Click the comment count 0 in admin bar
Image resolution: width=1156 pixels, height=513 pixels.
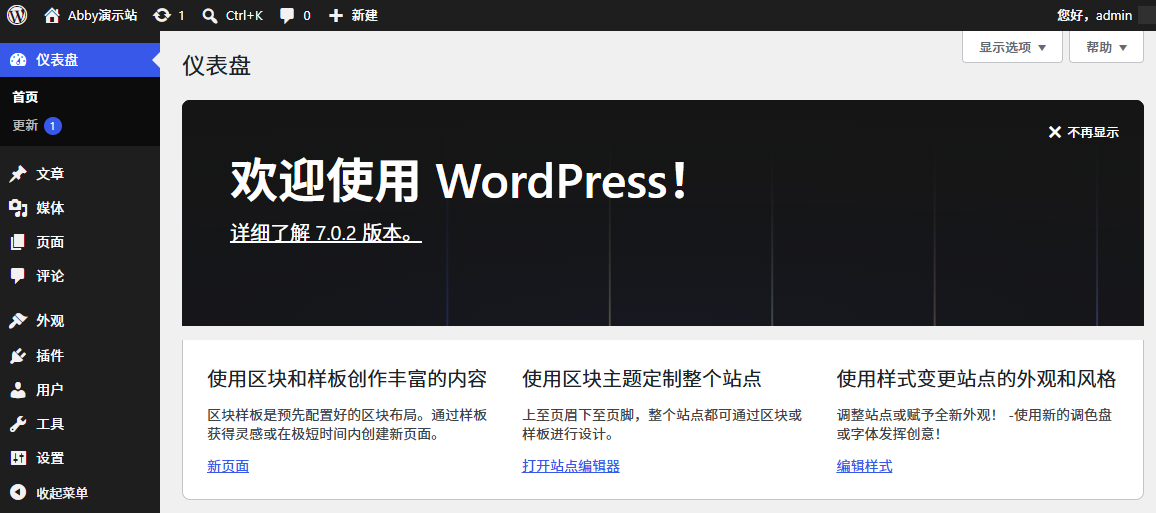307,15
